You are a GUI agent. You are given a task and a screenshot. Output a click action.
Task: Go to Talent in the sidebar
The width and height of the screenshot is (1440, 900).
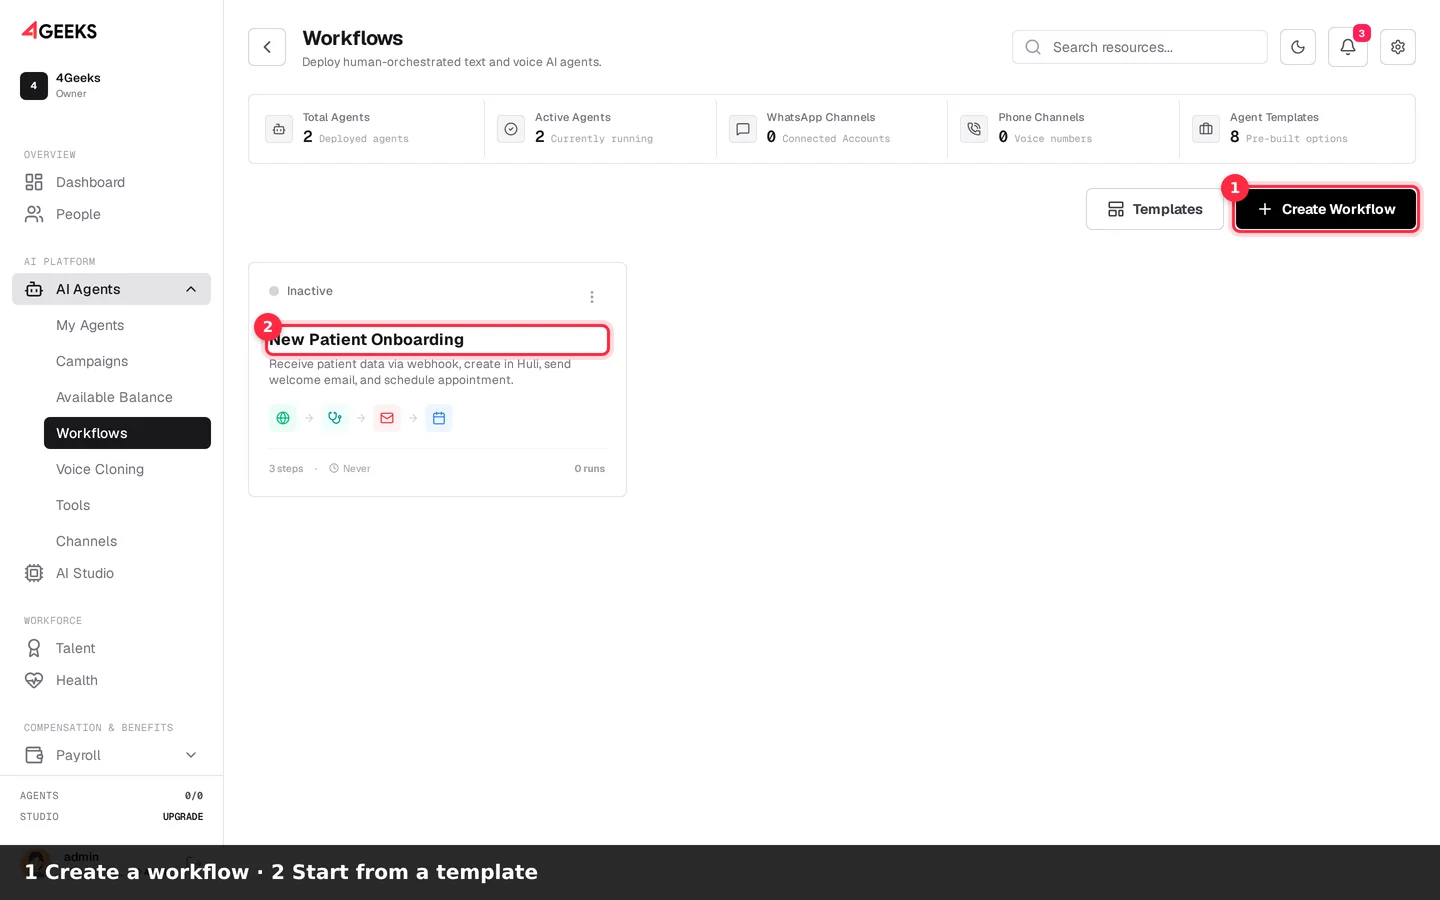click(112, 648)
